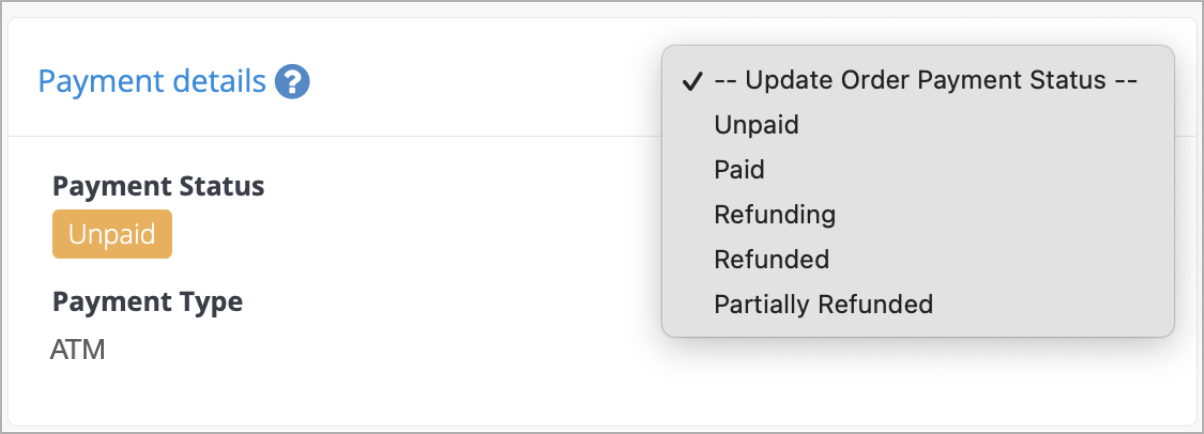Set payment status to Refunding

coord(917,214)
